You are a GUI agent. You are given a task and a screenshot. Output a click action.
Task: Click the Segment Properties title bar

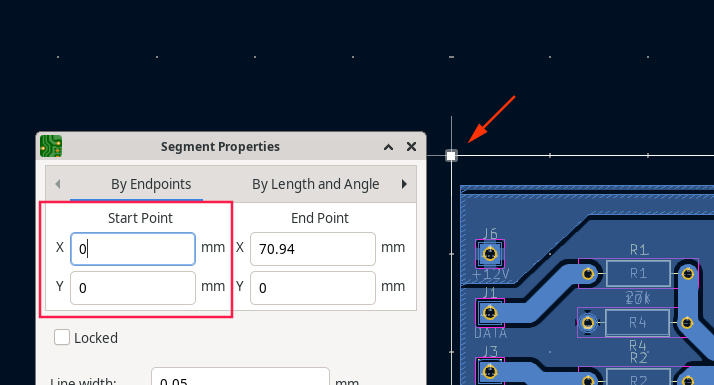[x=220, y=147]
